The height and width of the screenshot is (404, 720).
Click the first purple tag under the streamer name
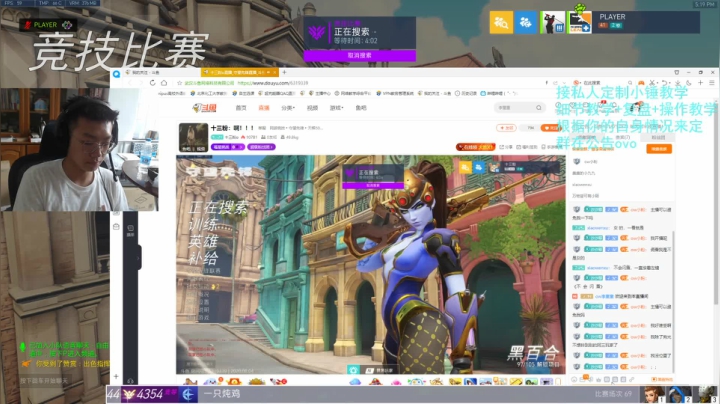pyautogui.click(x=228, y=147)
